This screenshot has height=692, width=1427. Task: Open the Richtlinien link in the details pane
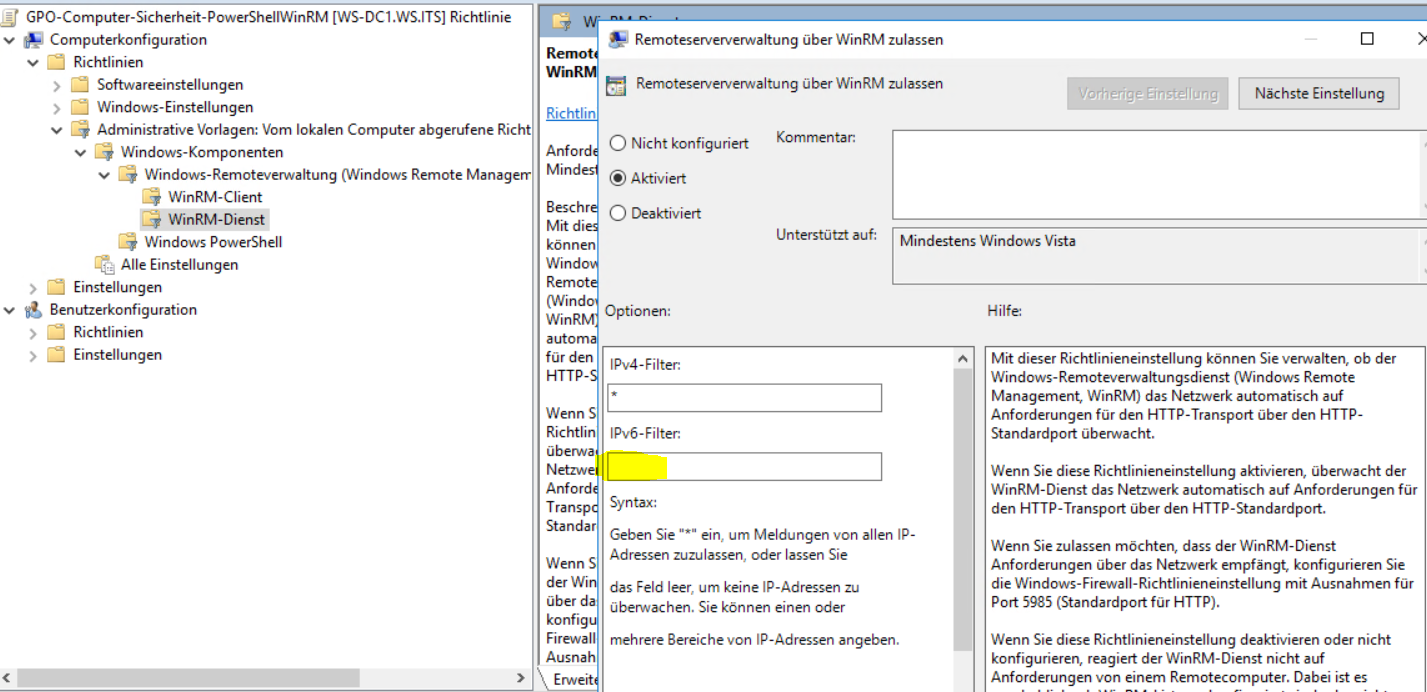571,113
